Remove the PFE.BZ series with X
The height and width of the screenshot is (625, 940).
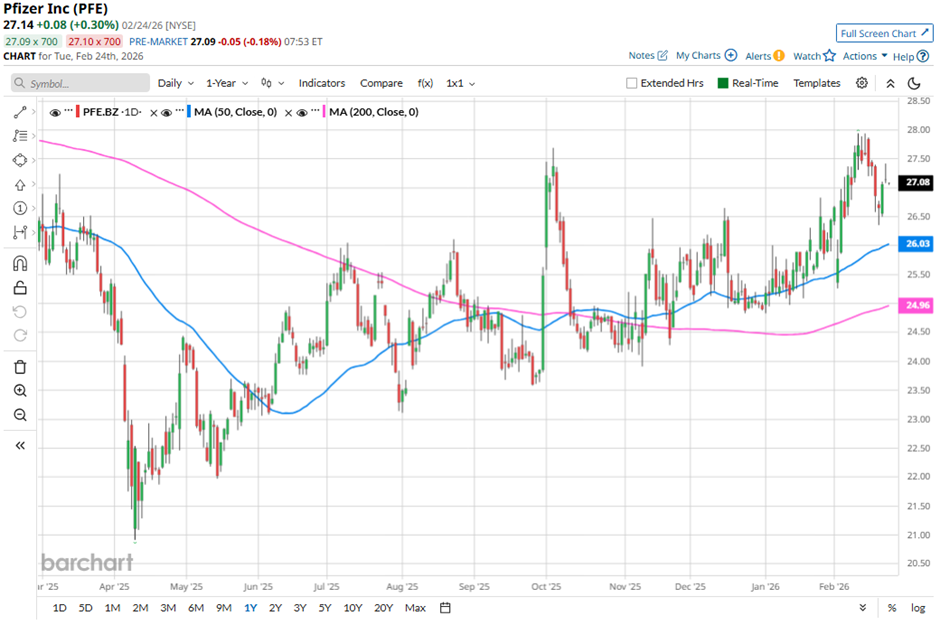[153, 113]
